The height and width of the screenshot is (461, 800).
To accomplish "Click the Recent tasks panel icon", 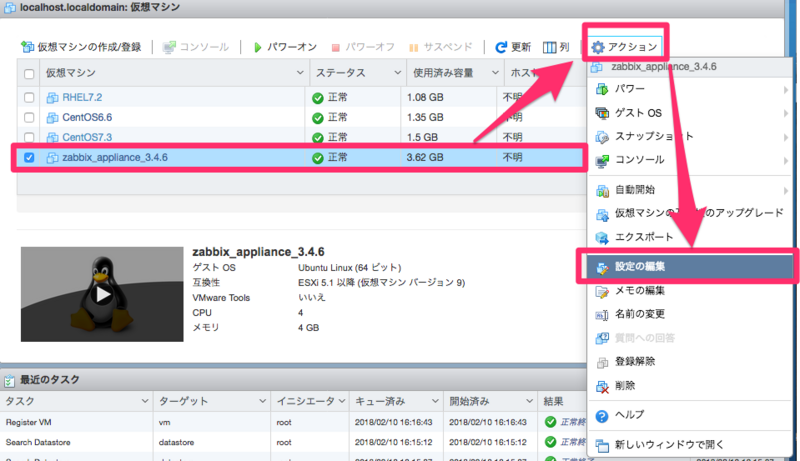I will click(9, 380).
